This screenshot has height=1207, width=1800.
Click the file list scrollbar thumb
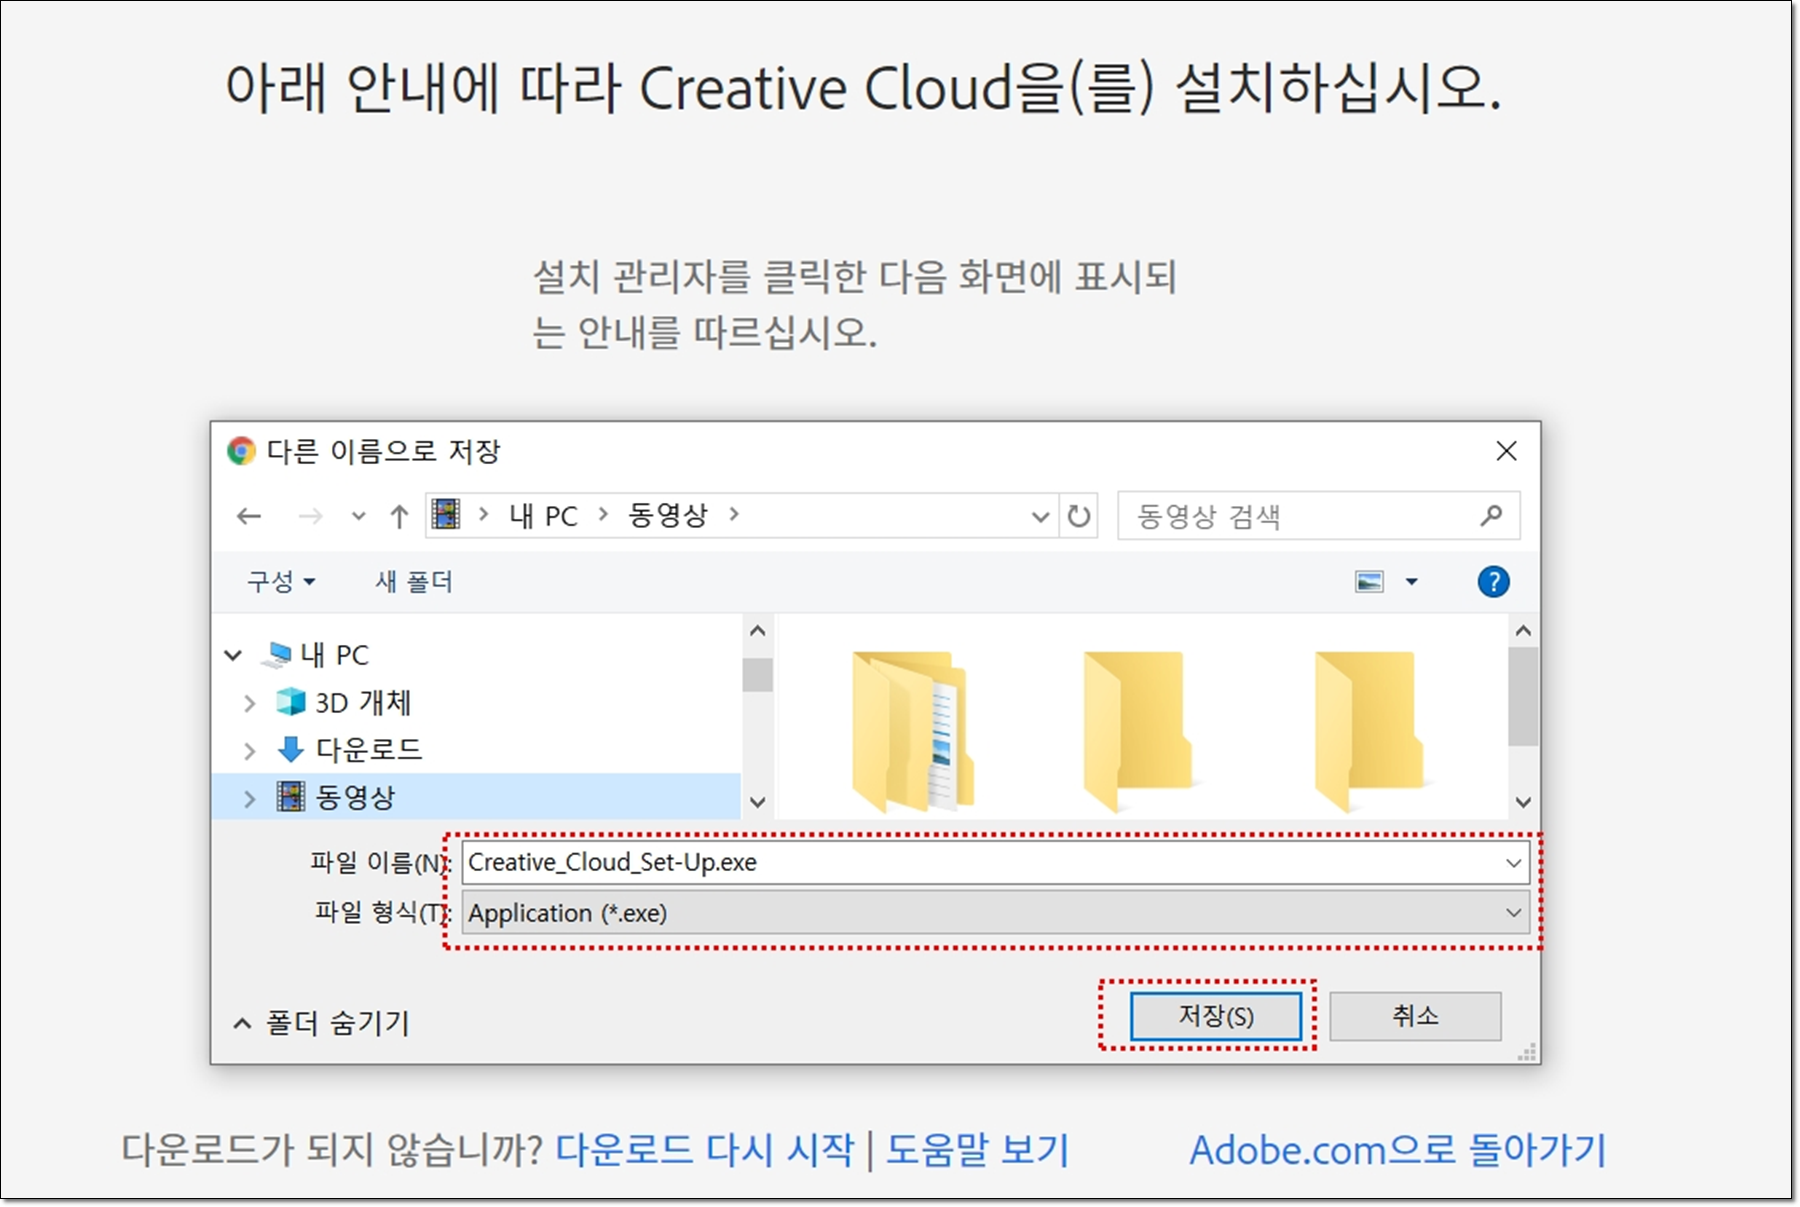1523,696
